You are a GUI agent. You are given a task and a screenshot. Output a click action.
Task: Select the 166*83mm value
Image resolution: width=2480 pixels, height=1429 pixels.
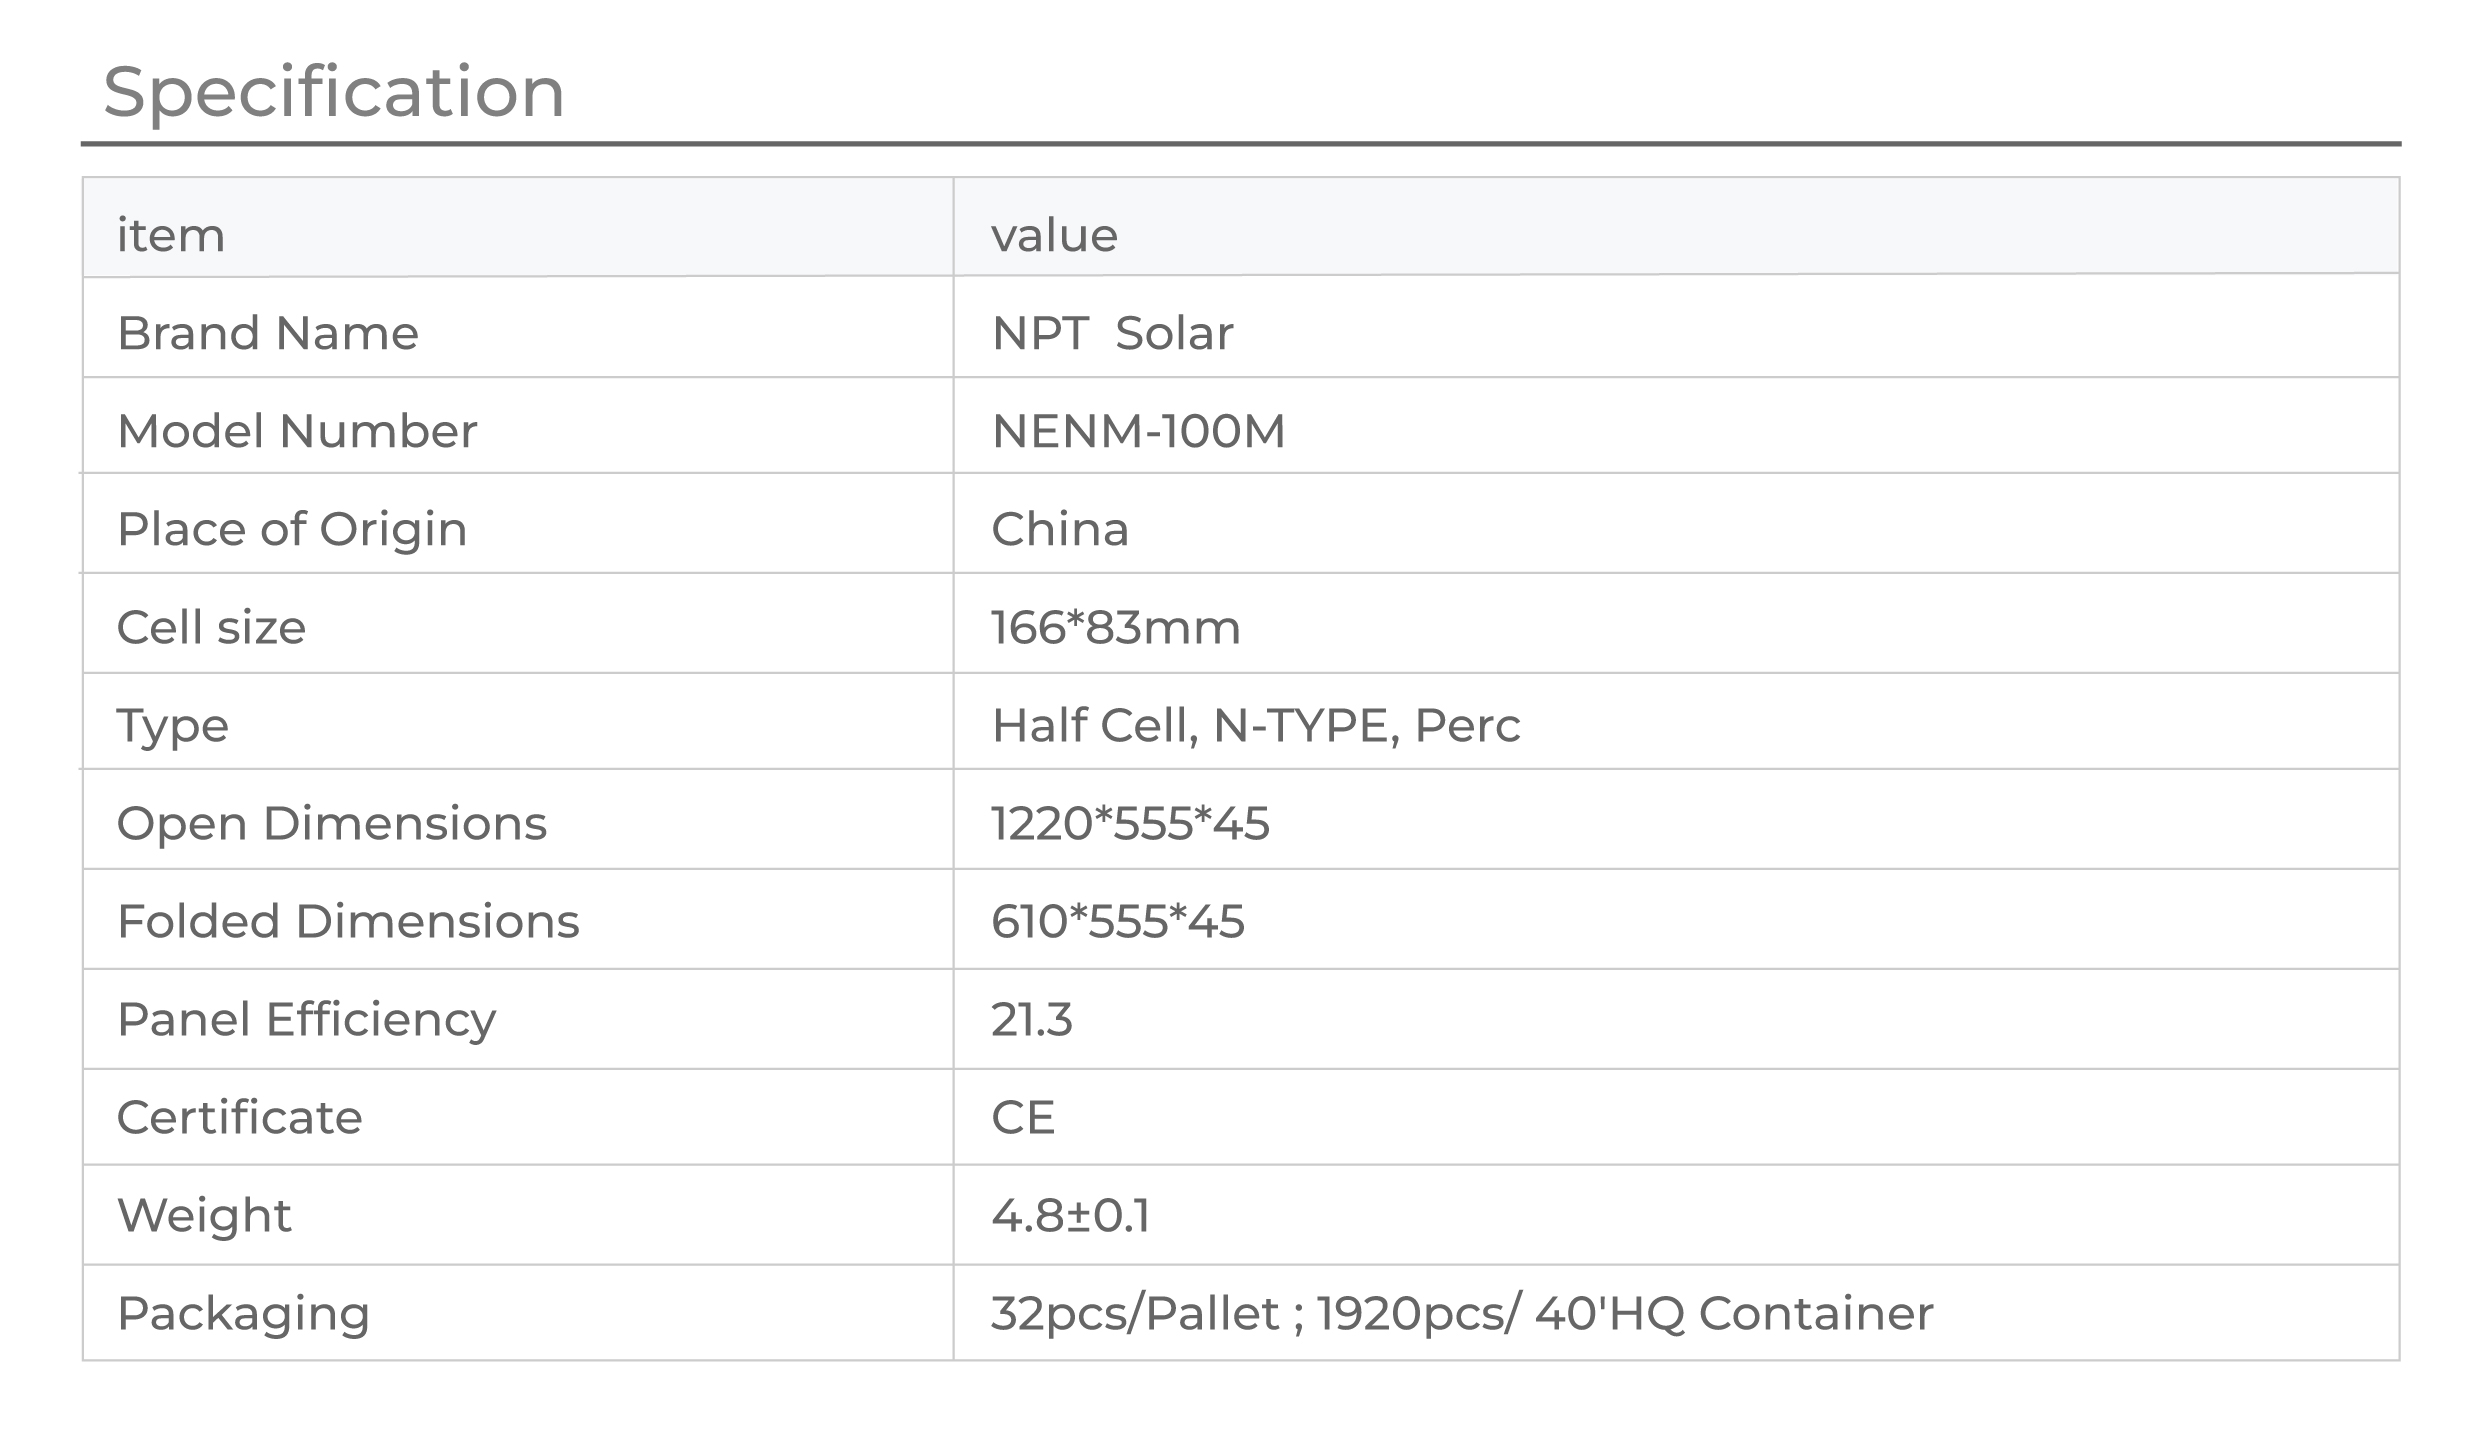click(1116, 627)
